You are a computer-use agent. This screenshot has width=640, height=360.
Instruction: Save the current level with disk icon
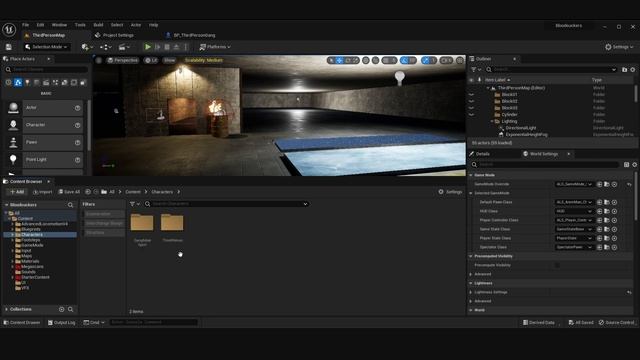point(9,47)
